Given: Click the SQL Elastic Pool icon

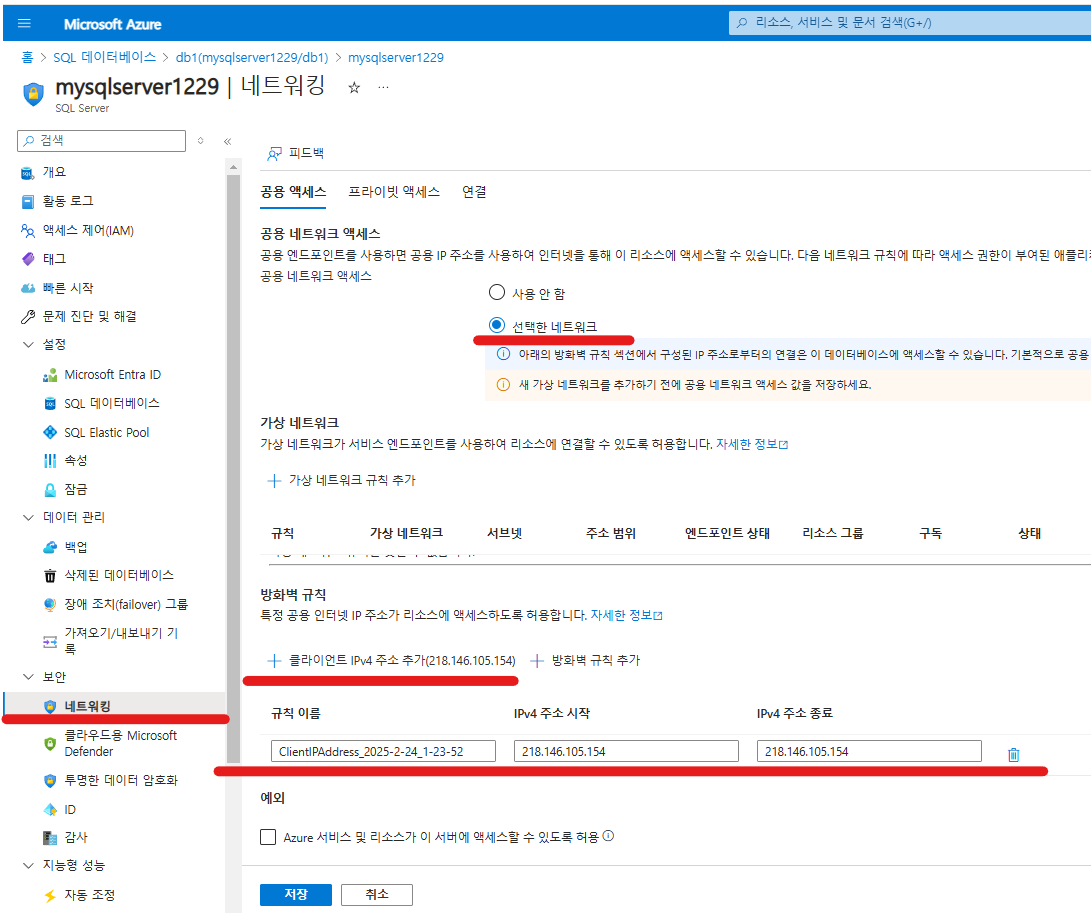Looking at the screenshot, I should click(50, 432).
